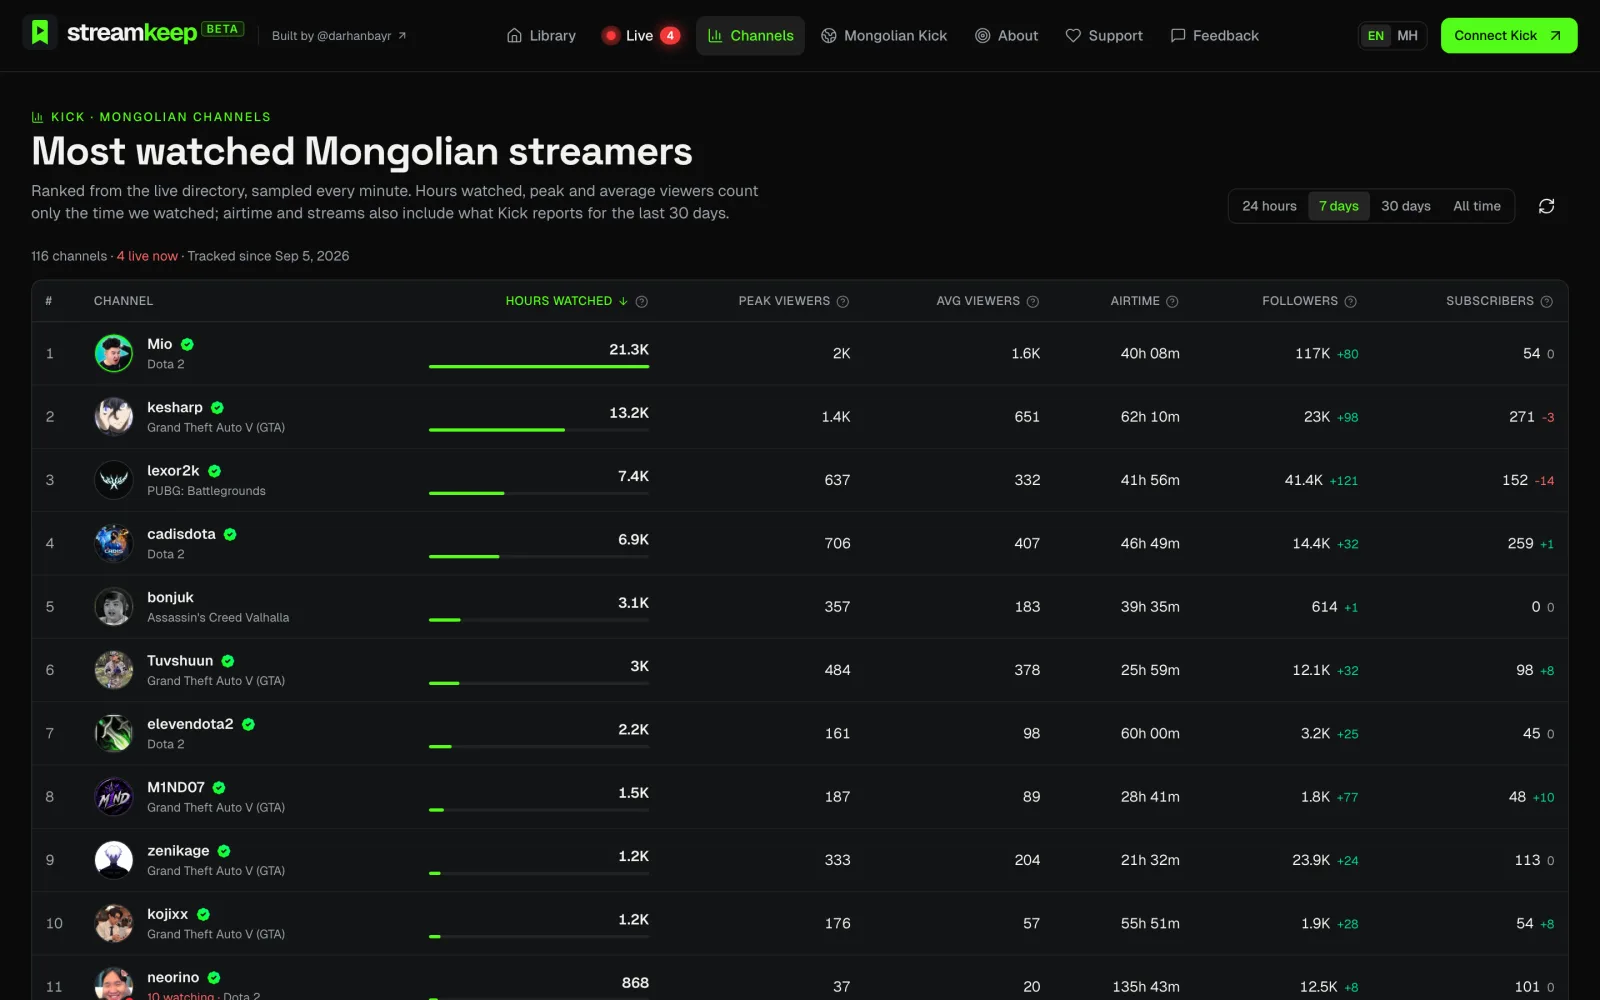Sort by Peak Viewers header
This screenshot has height=1000, width=1600.
pyautogui.click(x=784, y=301)
